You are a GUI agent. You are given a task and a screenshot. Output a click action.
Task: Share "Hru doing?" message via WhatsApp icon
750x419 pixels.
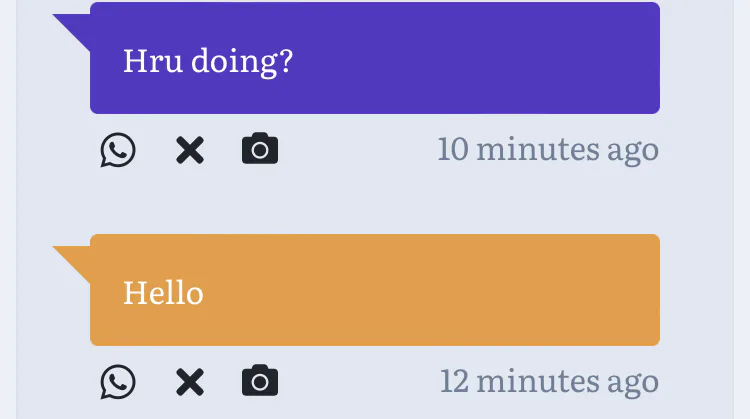pos(118,150)
